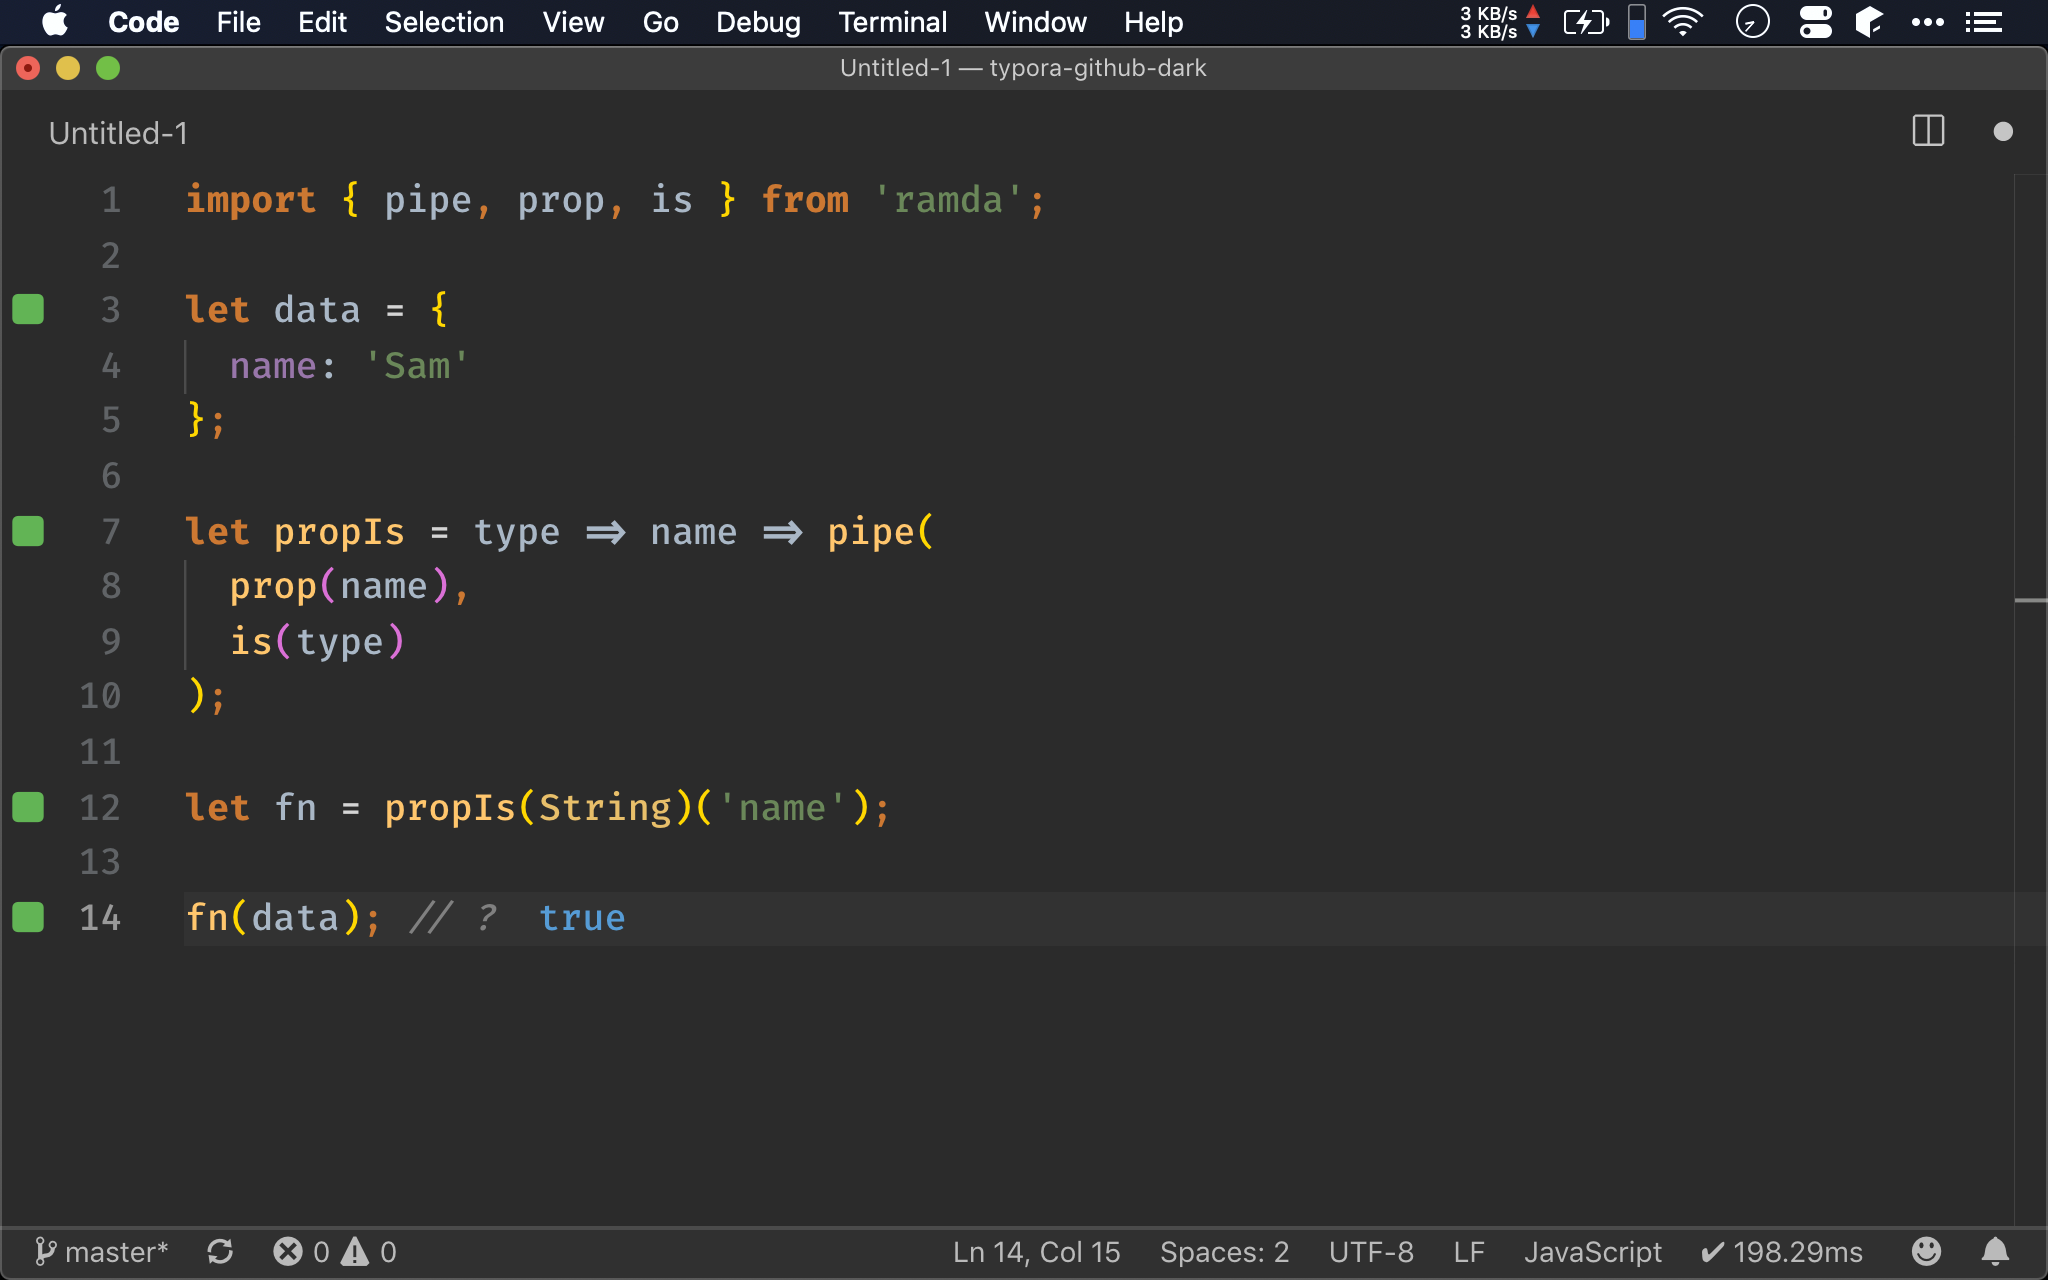Open the Wi-Fi menu bar icon
Screen dimensions: 2048x1280
coord(1683,22)
